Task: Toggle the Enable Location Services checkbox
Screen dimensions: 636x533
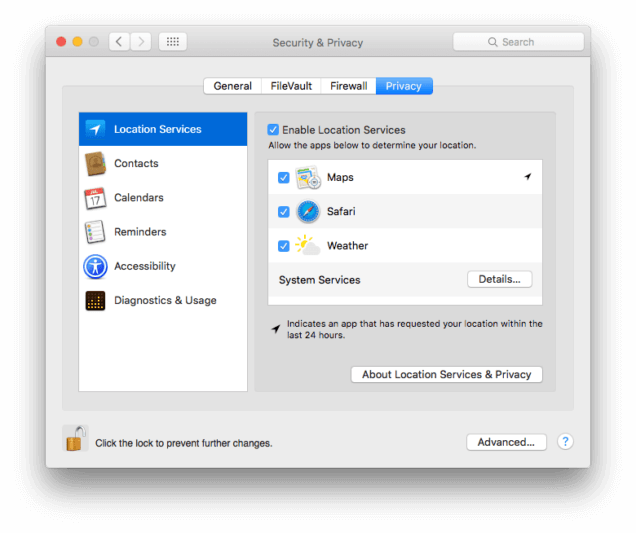Action: (273, 130)
